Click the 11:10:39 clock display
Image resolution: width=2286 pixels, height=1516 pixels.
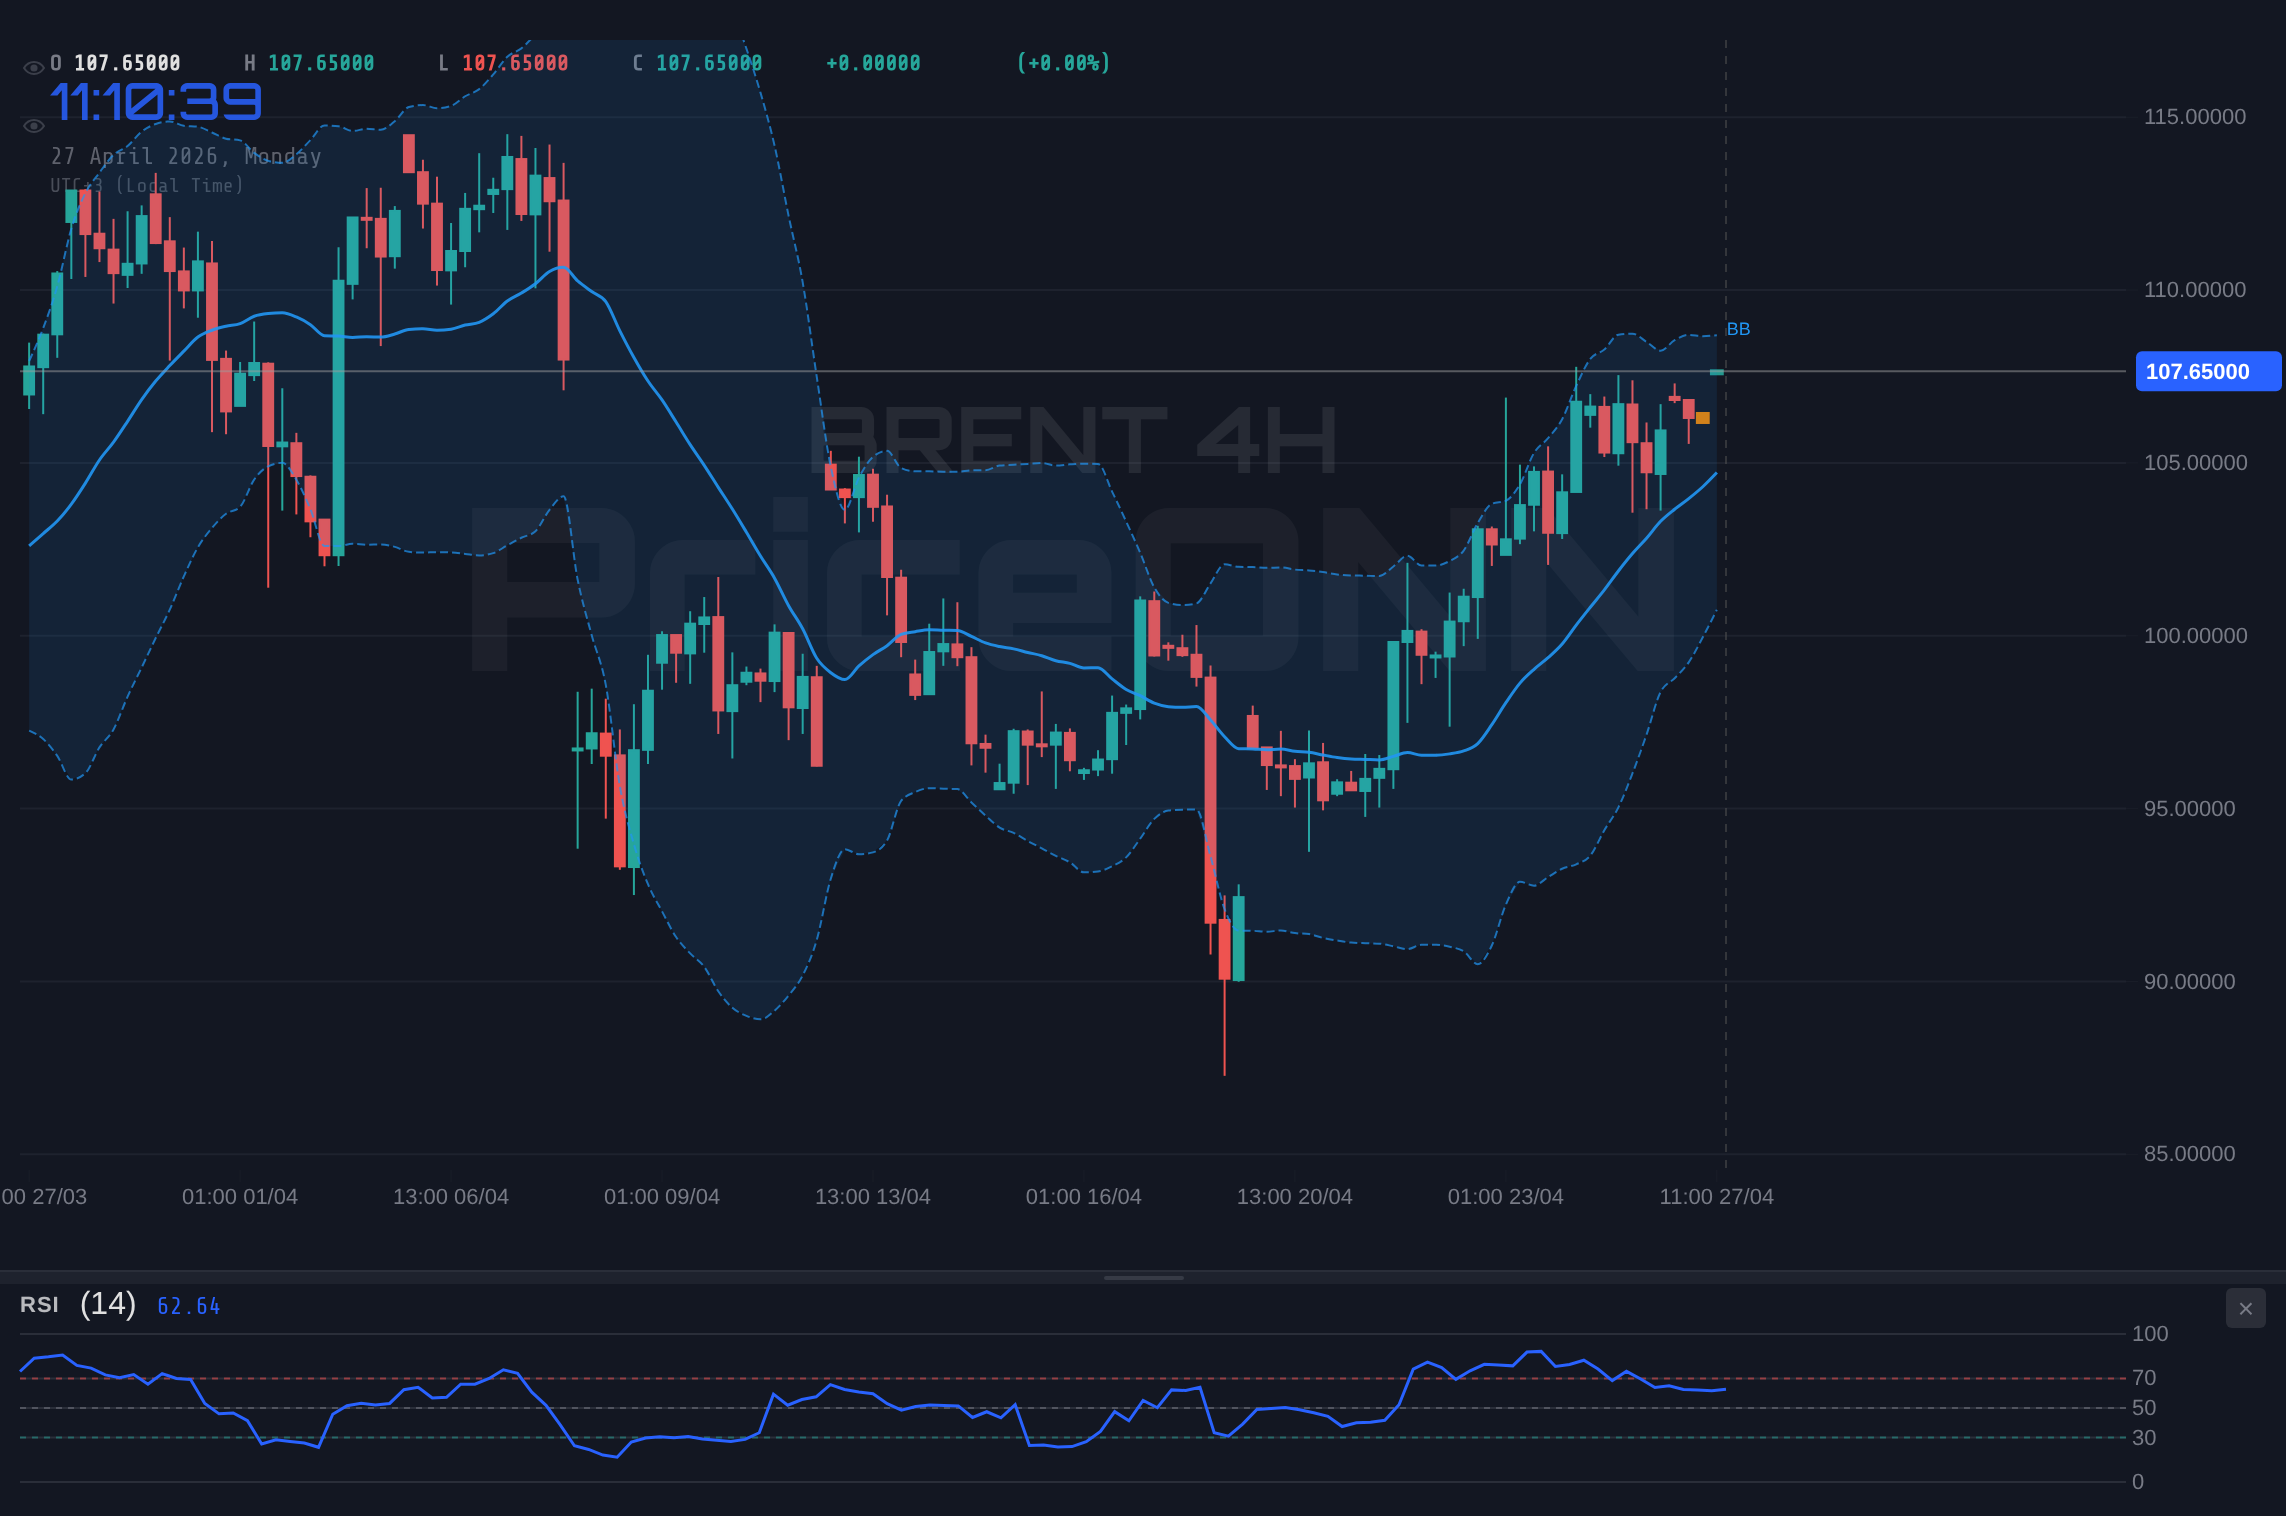click(156, 102)
